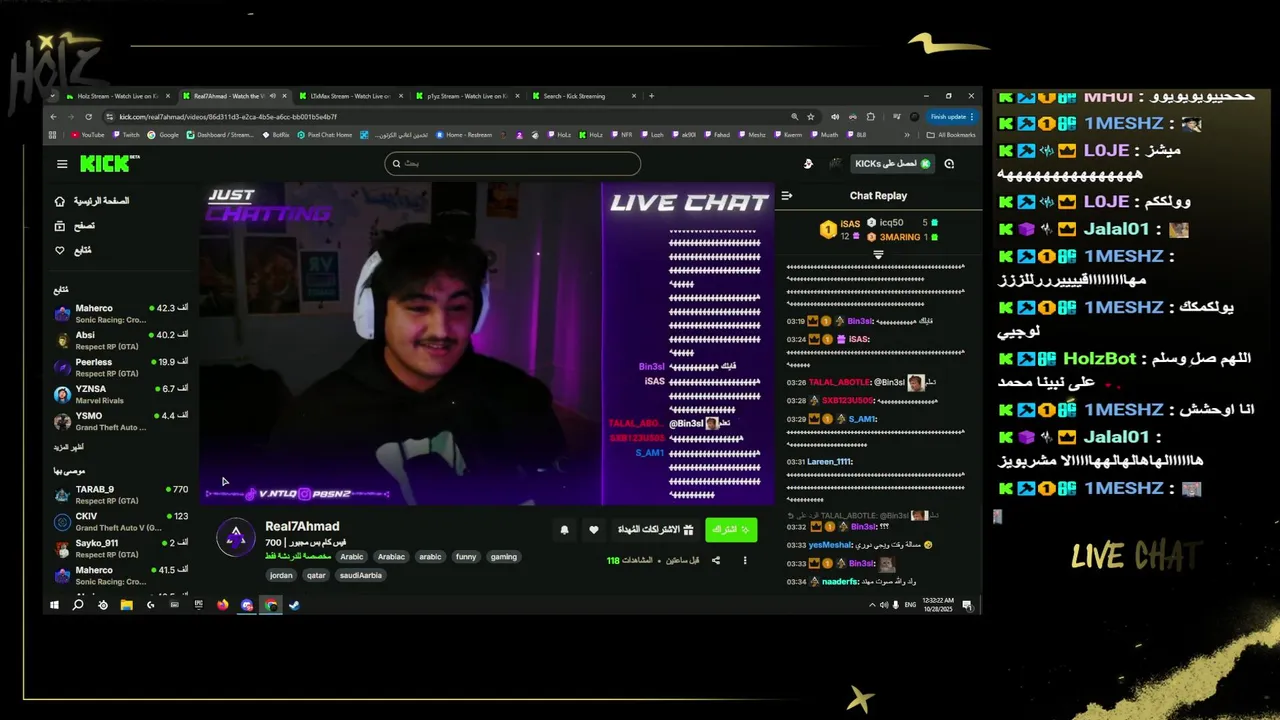1280x720 pixels.
Task: Open File Explorer from taskbar
Action: coord(127,605)
